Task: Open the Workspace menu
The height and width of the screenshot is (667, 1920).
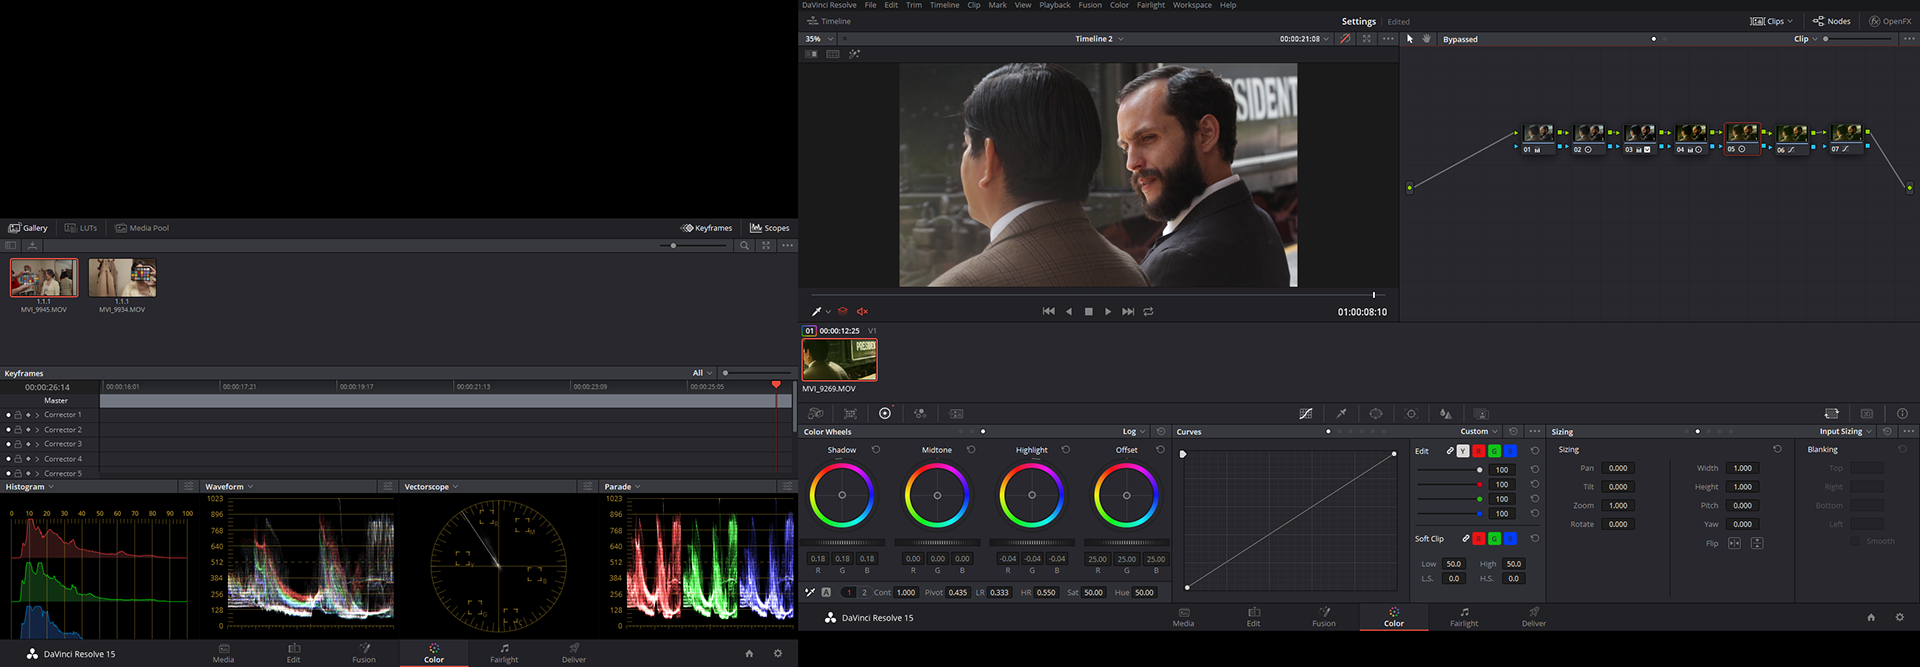Action: pos(1192,5)
